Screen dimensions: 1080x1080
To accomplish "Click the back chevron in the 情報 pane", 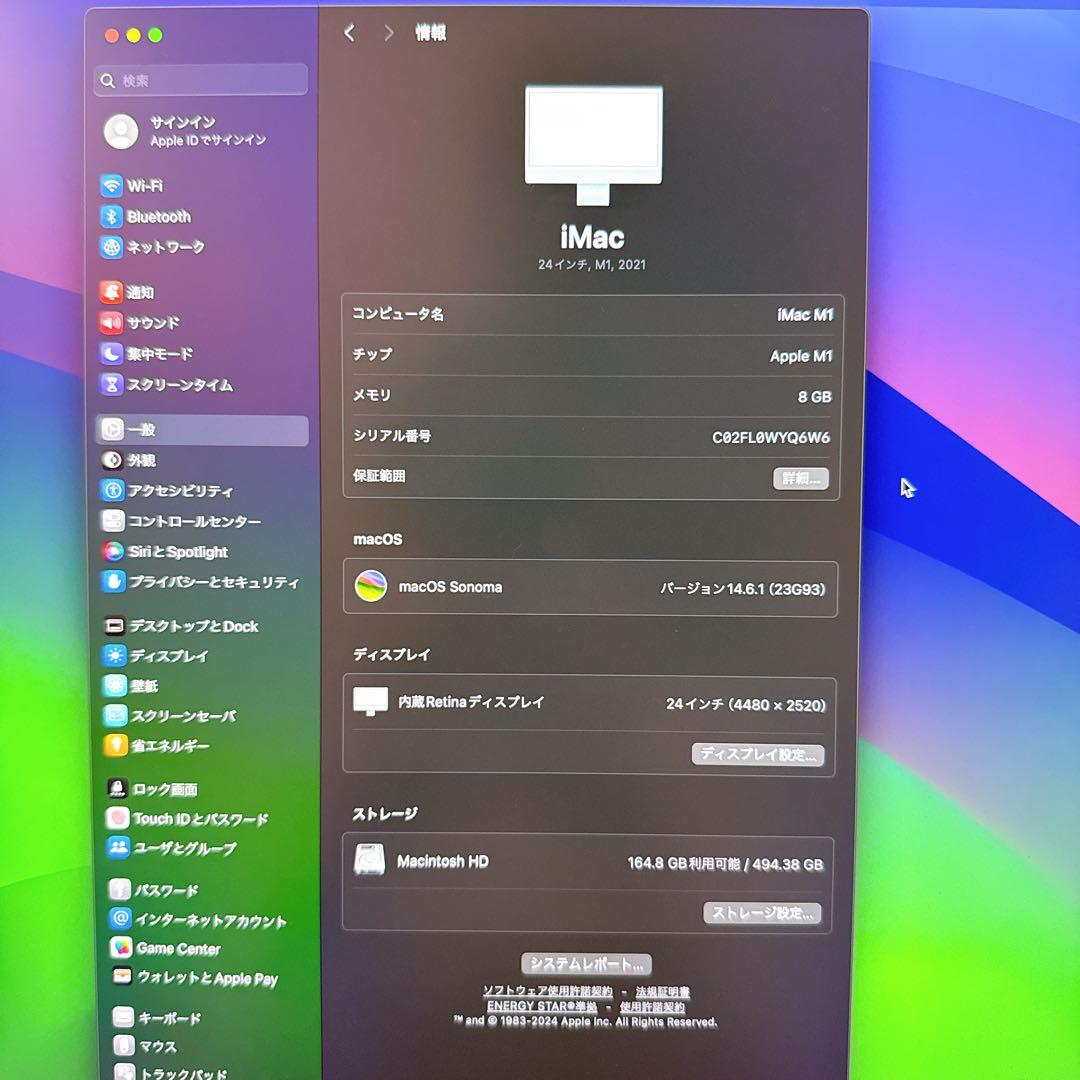I will point(349,33).
